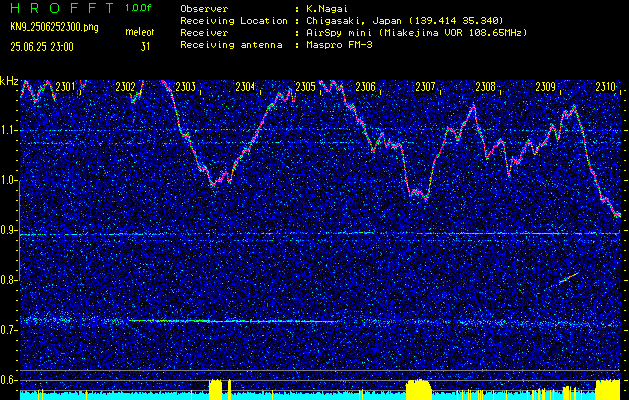Select the Chigasaki, Japan coordinates text
Viewport: 629px width, 400px height.
[405, 21]
